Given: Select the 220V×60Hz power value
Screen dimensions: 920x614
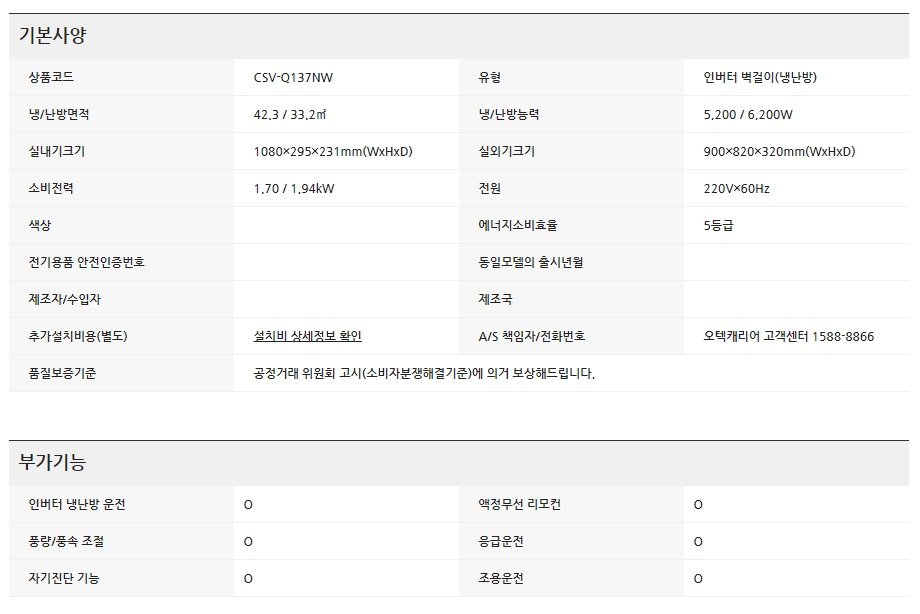Looking at the screenshot, I should (x=736, y=188).
